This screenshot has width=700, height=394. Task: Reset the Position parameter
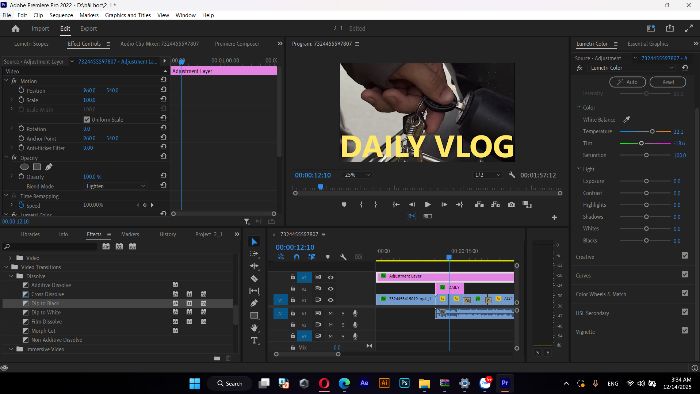click(163, 90)
